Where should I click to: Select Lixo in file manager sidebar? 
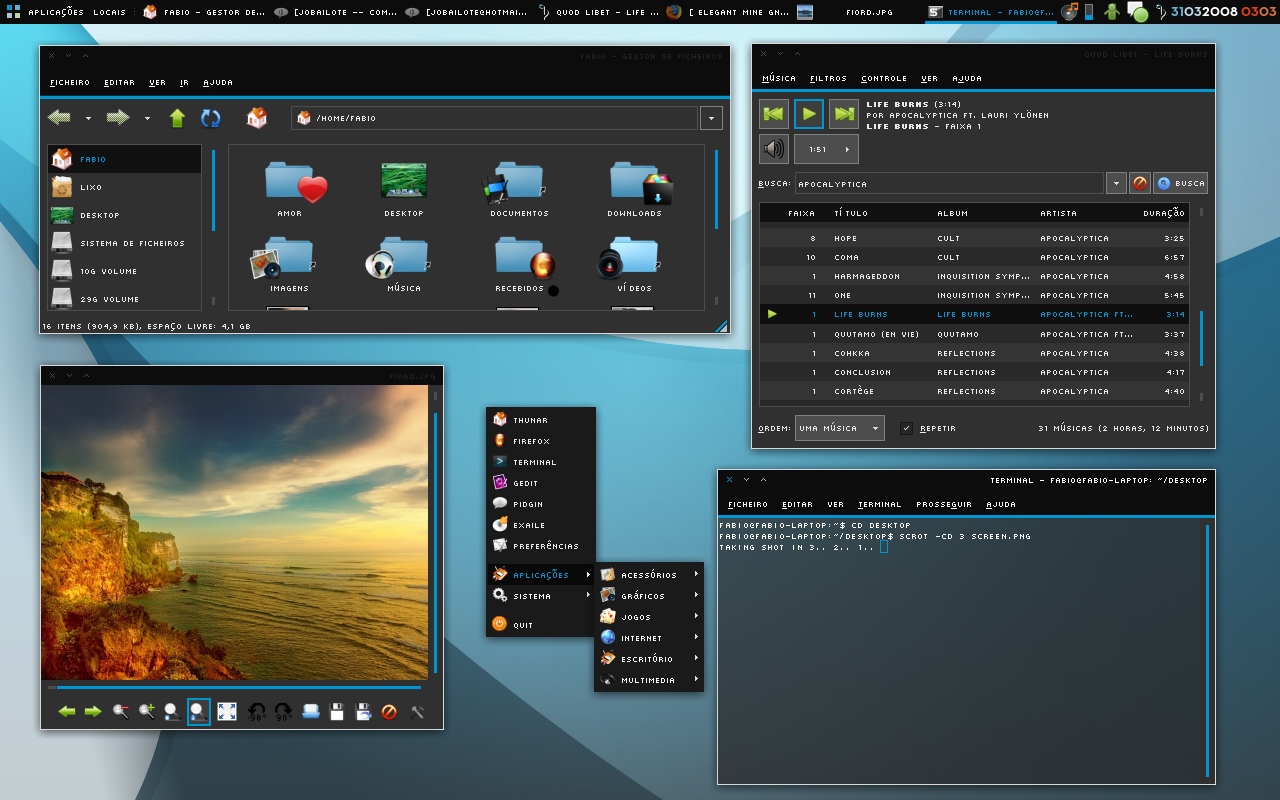tap(125, 187)
